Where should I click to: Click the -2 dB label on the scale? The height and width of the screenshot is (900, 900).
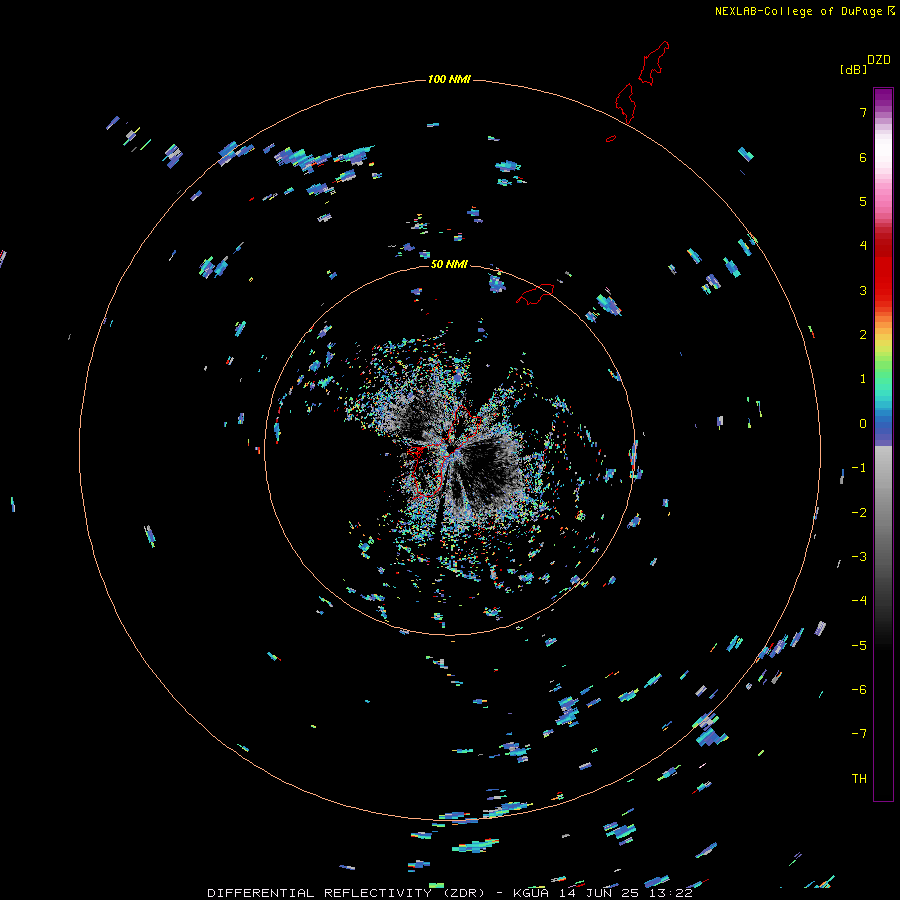[859, 513]
